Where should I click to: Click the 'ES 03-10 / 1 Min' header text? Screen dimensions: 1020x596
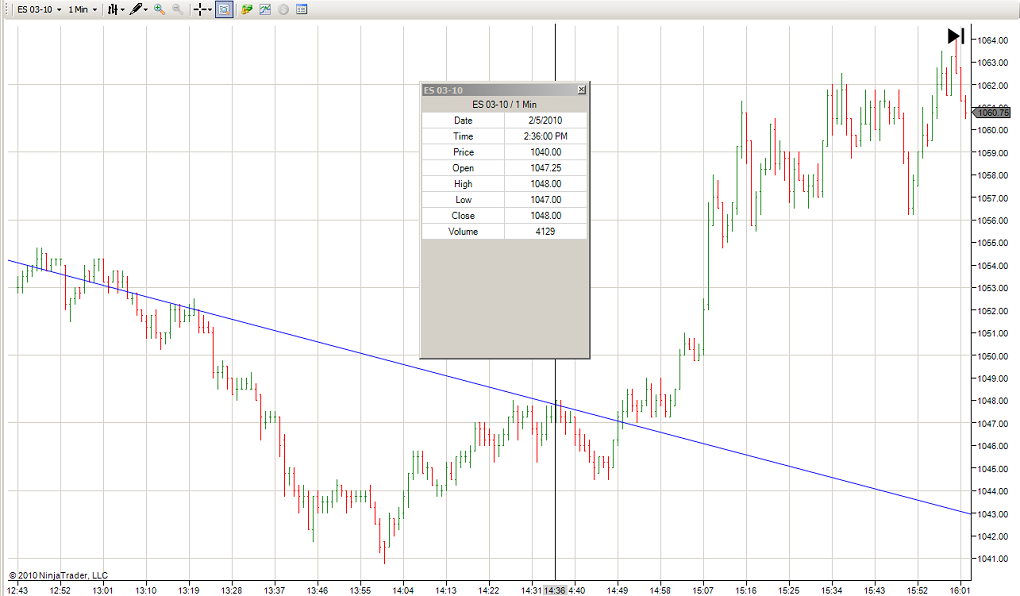click(504, 104)
